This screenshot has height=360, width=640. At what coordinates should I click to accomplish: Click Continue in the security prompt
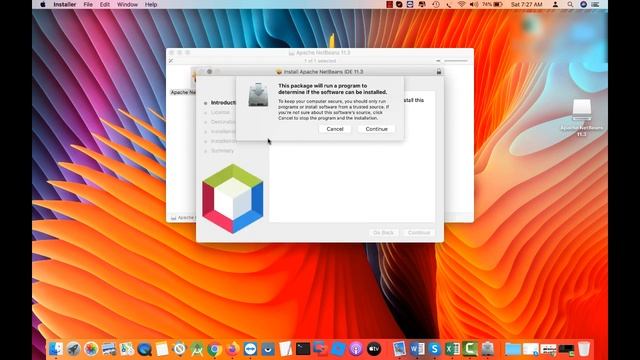tap(376, 129)
